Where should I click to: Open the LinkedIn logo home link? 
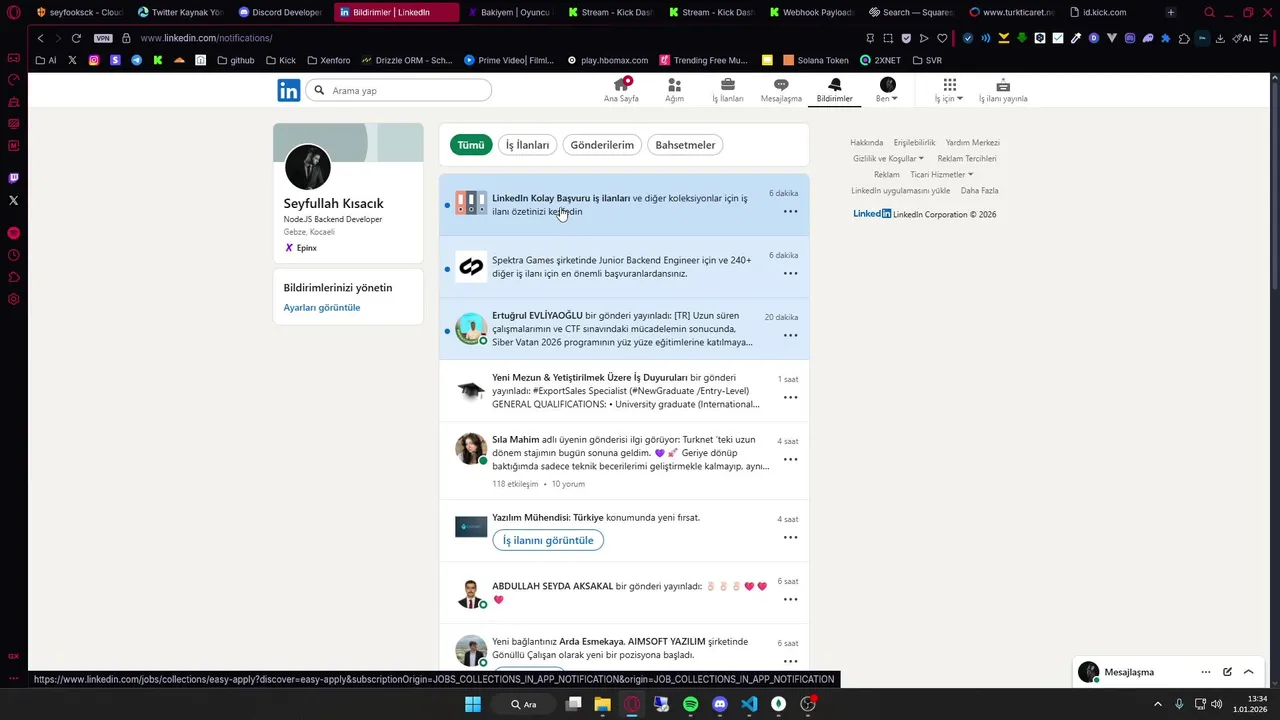(289, 91)
